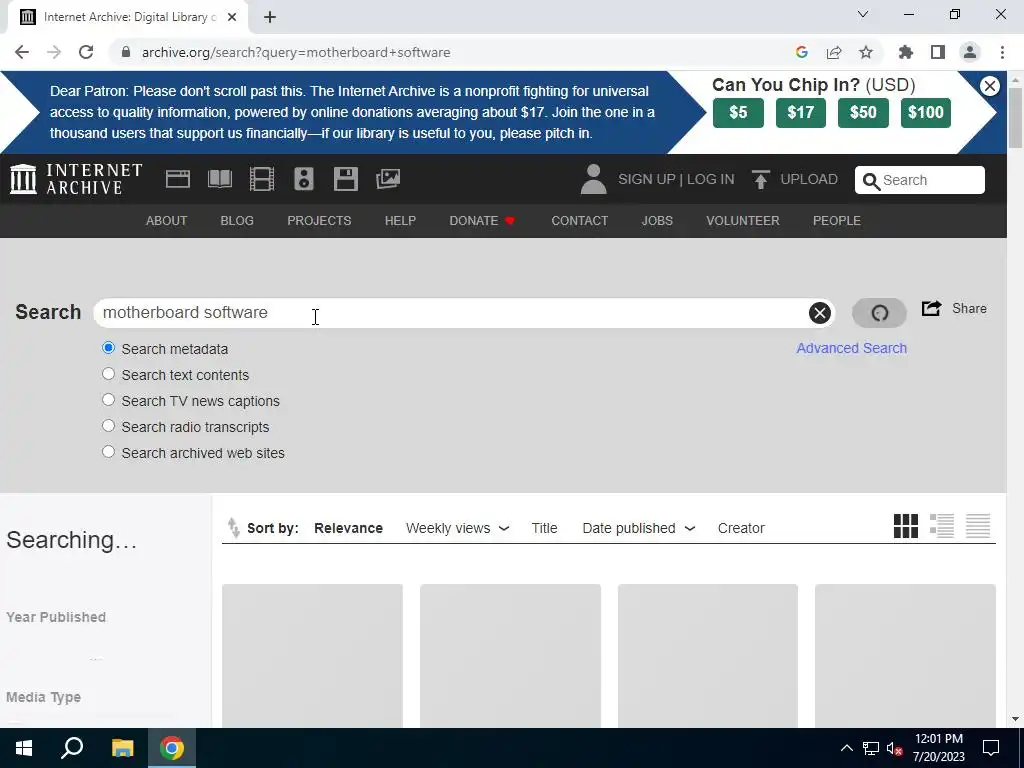Close the donation banner

(x=989, y=86)
